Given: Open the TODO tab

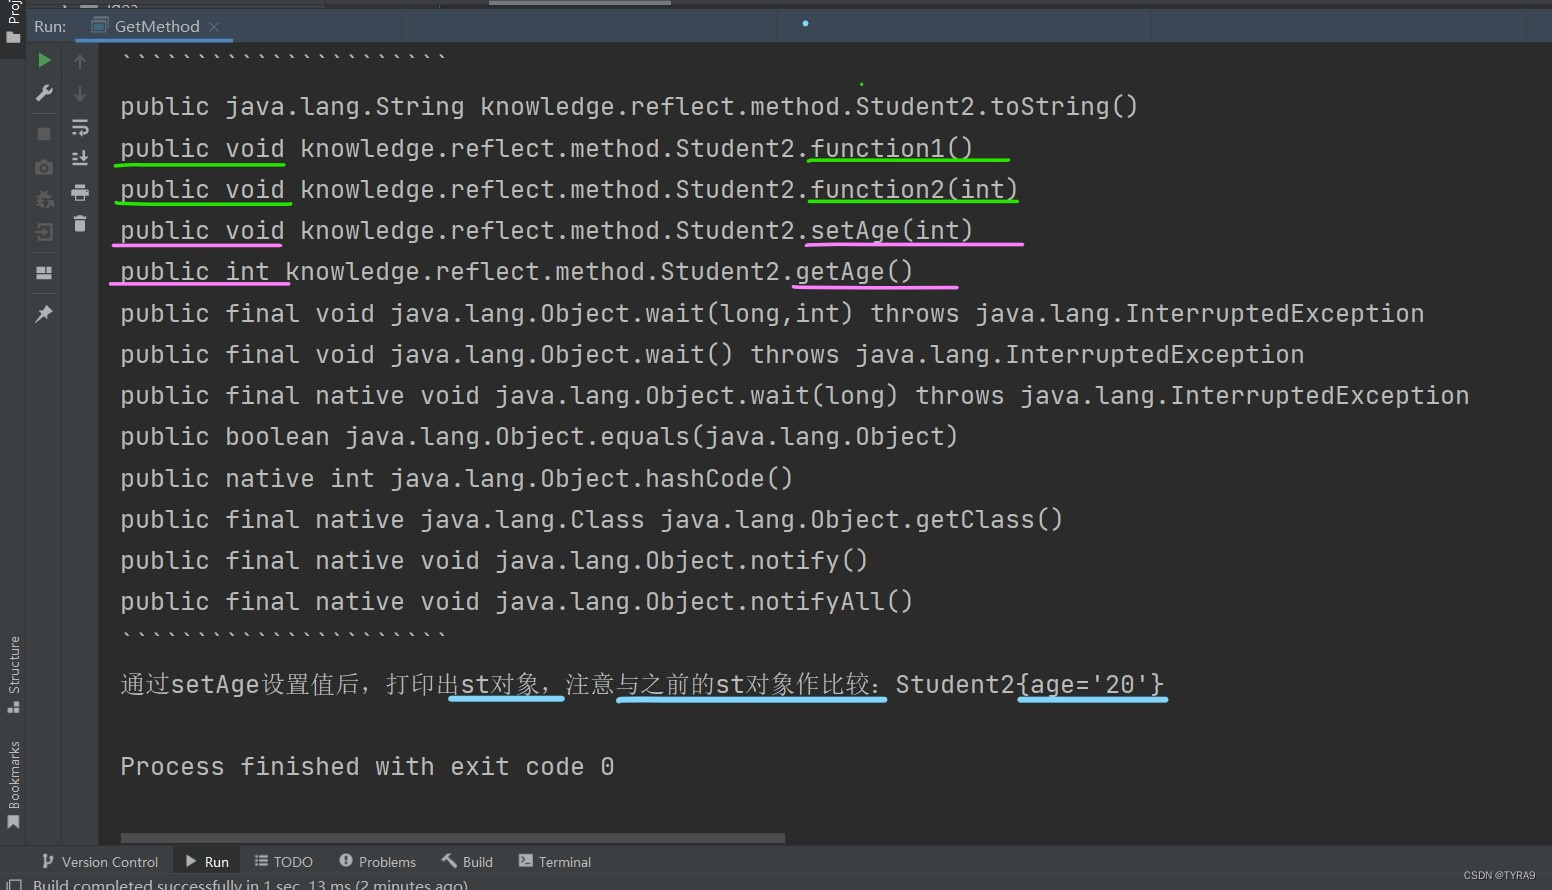Looking at the screenshot, I should coord(283,861).
